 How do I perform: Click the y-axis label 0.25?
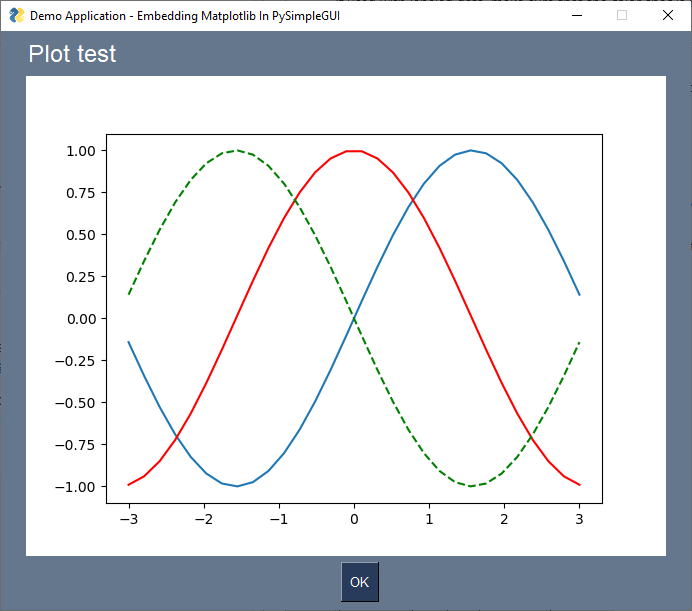(x=81, y=277)
